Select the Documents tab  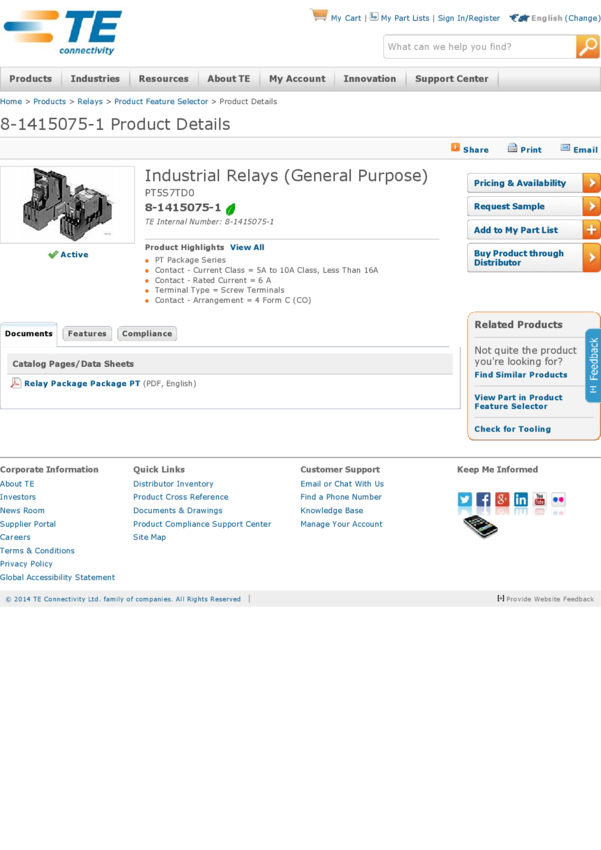click(x=29, y=333)
